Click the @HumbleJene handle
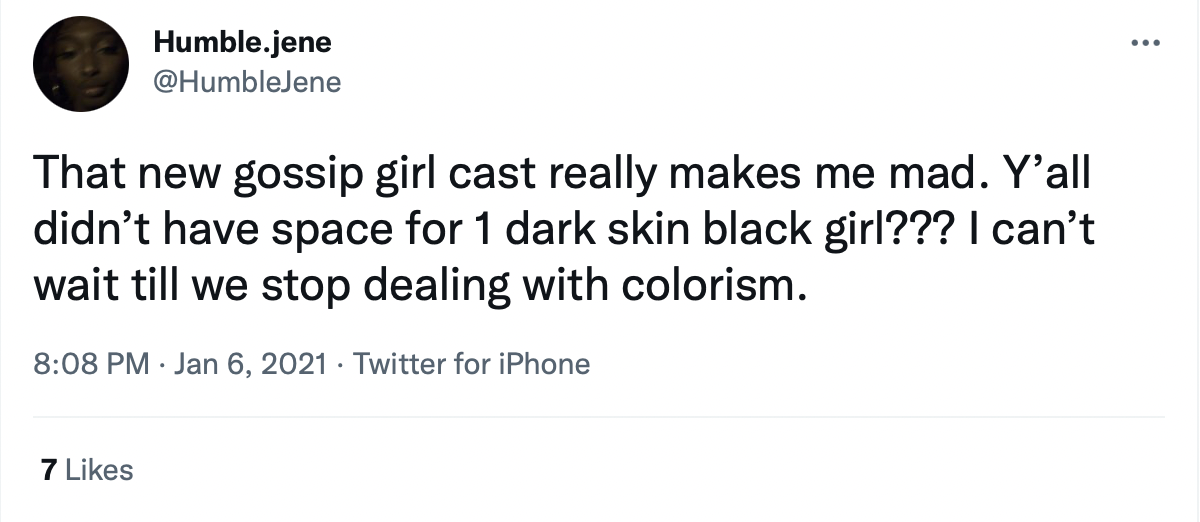This screenshot has width=1200, height=522. pos(247,81)
